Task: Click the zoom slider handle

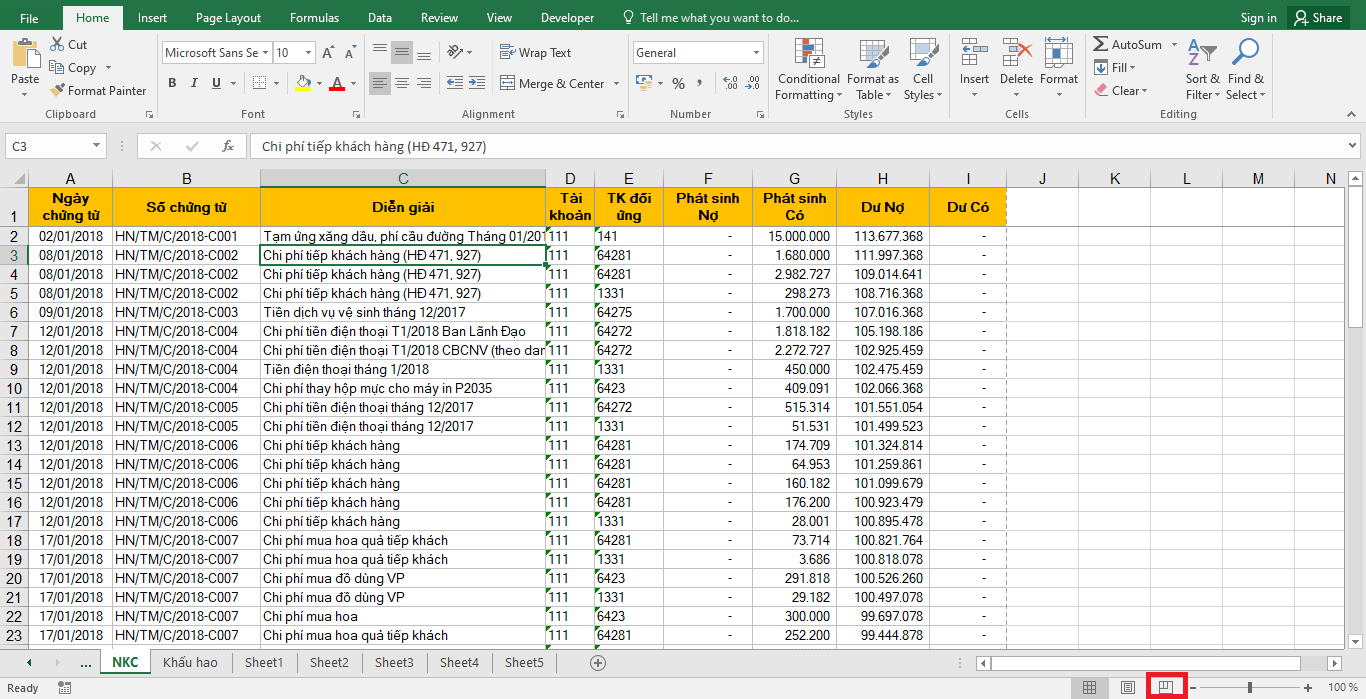Action: (x=1249, y=688)
